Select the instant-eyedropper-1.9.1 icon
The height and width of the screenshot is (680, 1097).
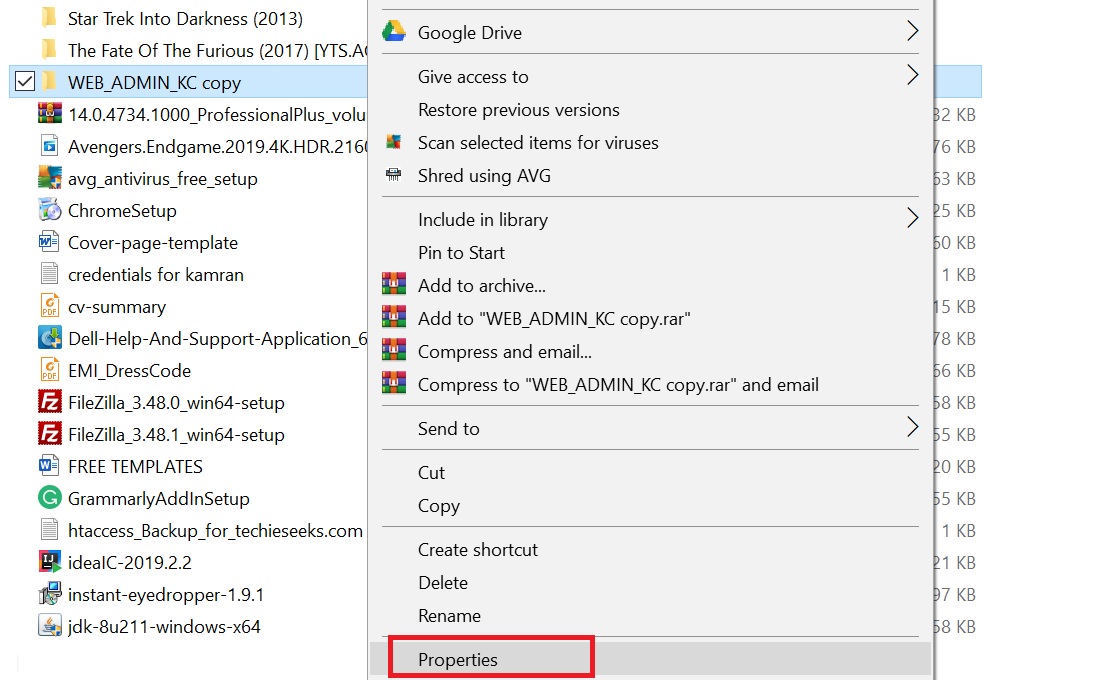tap(49, 594)
